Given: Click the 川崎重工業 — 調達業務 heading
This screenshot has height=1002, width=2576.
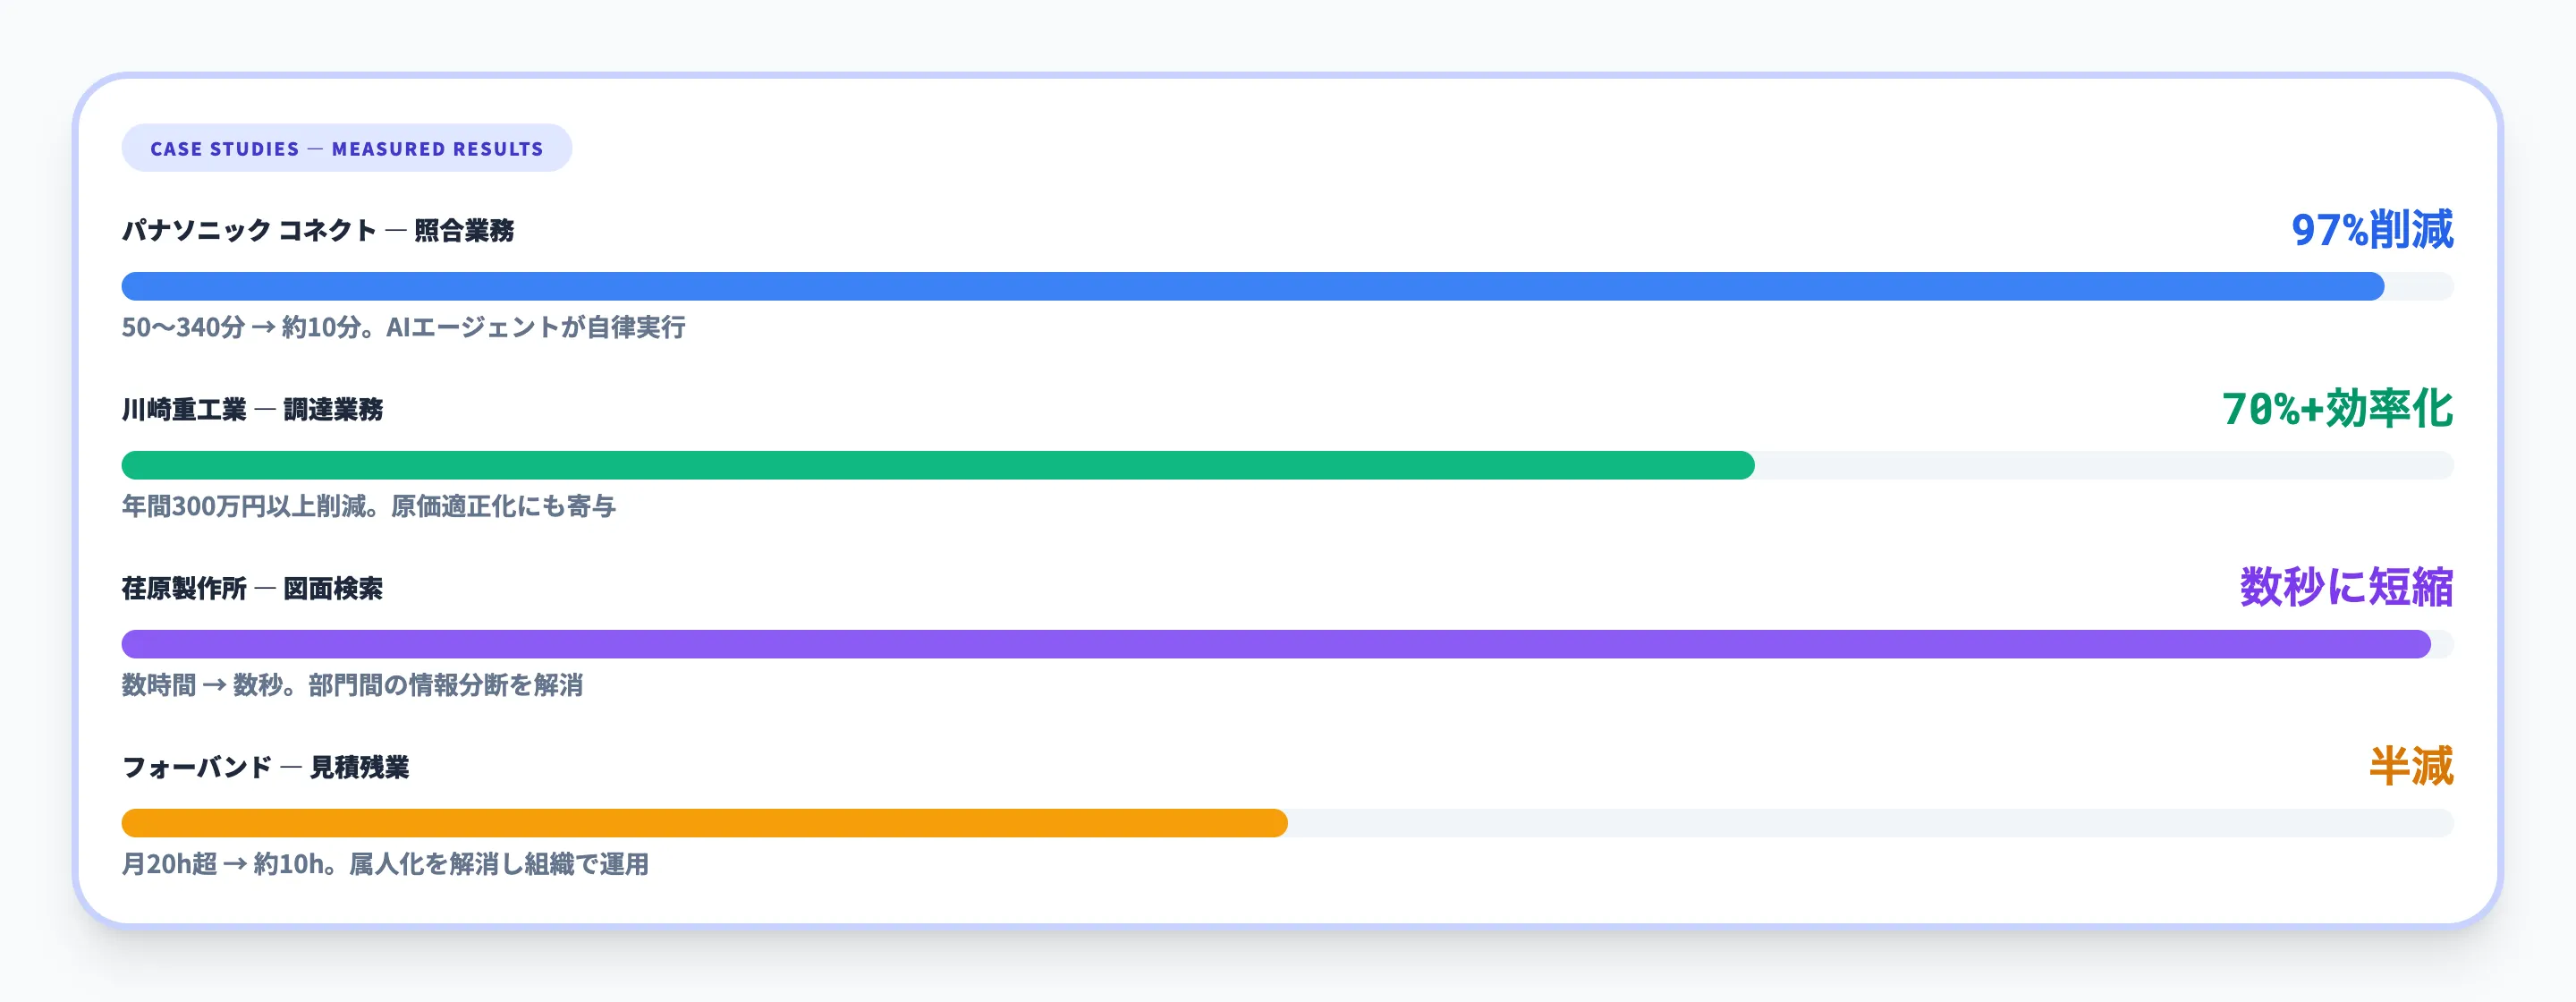Looking at the screenshot, I should coord(252,409).
